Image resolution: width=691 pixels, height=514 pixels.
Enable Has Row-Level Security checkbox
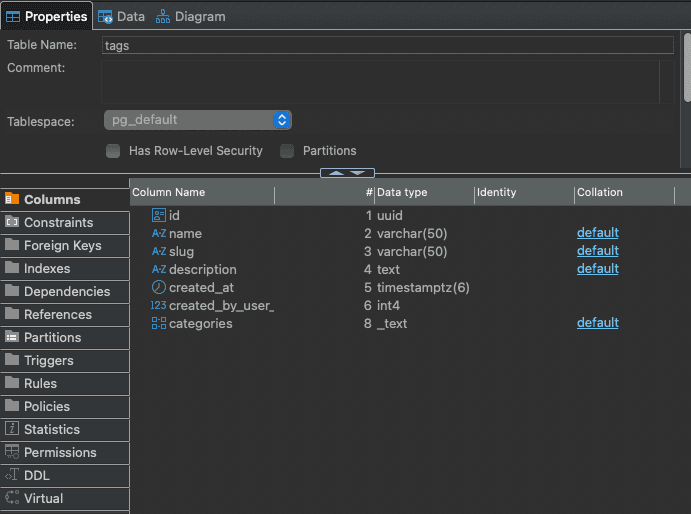coord(113,151)
